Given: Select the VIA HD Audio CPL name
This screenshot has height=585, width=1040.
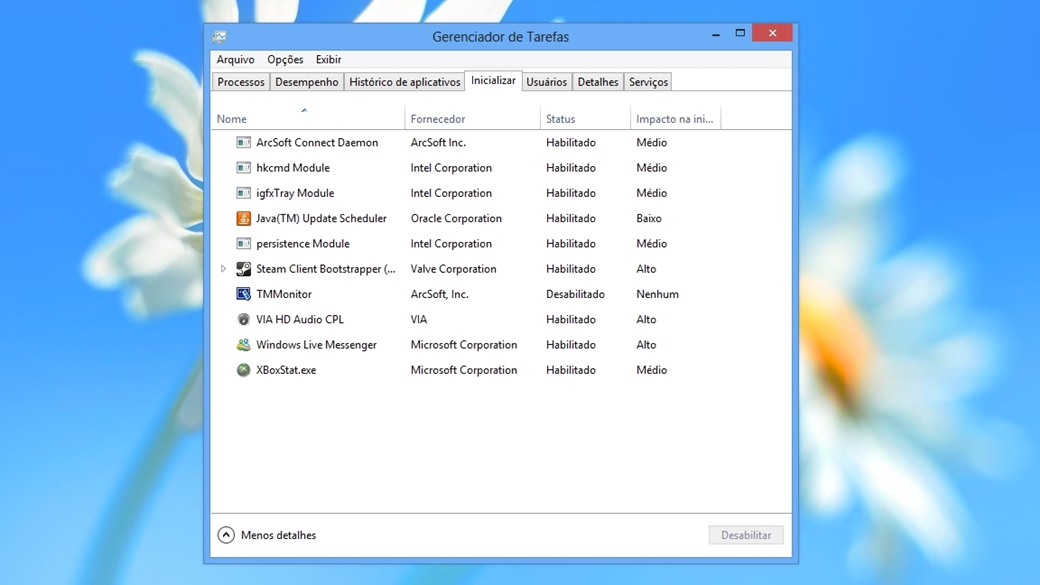Looking at the screenshot, I should (300, 319).
